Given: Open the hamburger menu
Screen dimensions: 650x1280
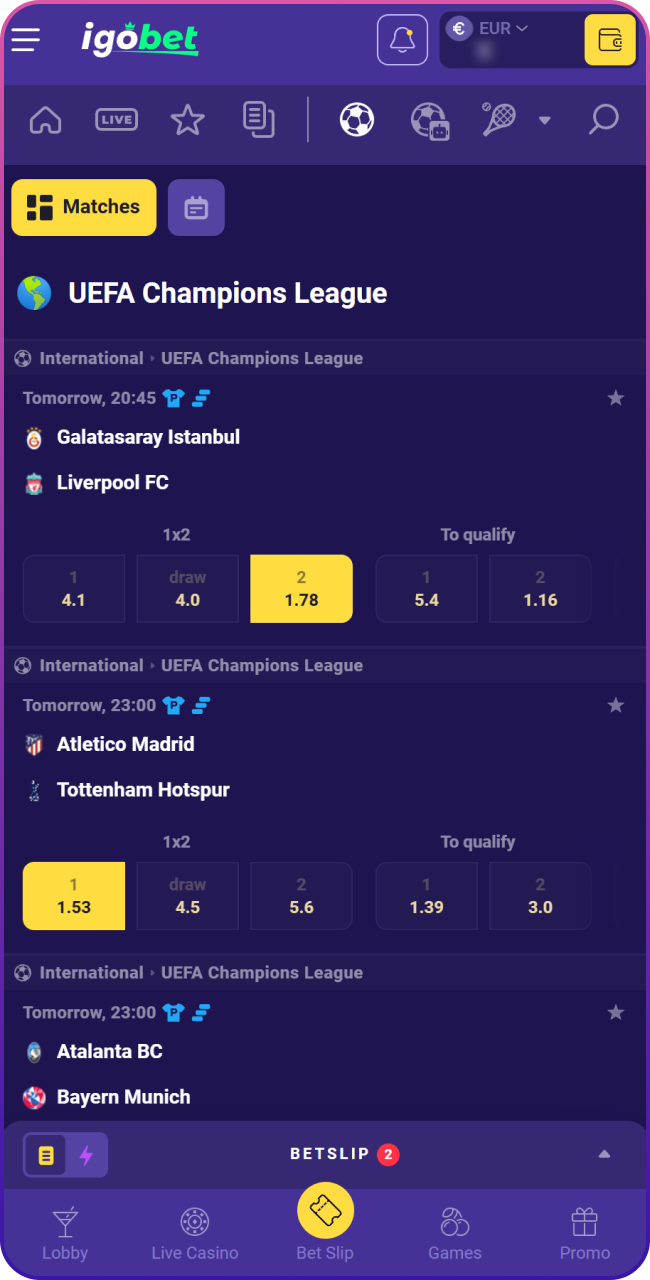Looking at the screenshot, I should click(26, 40).
